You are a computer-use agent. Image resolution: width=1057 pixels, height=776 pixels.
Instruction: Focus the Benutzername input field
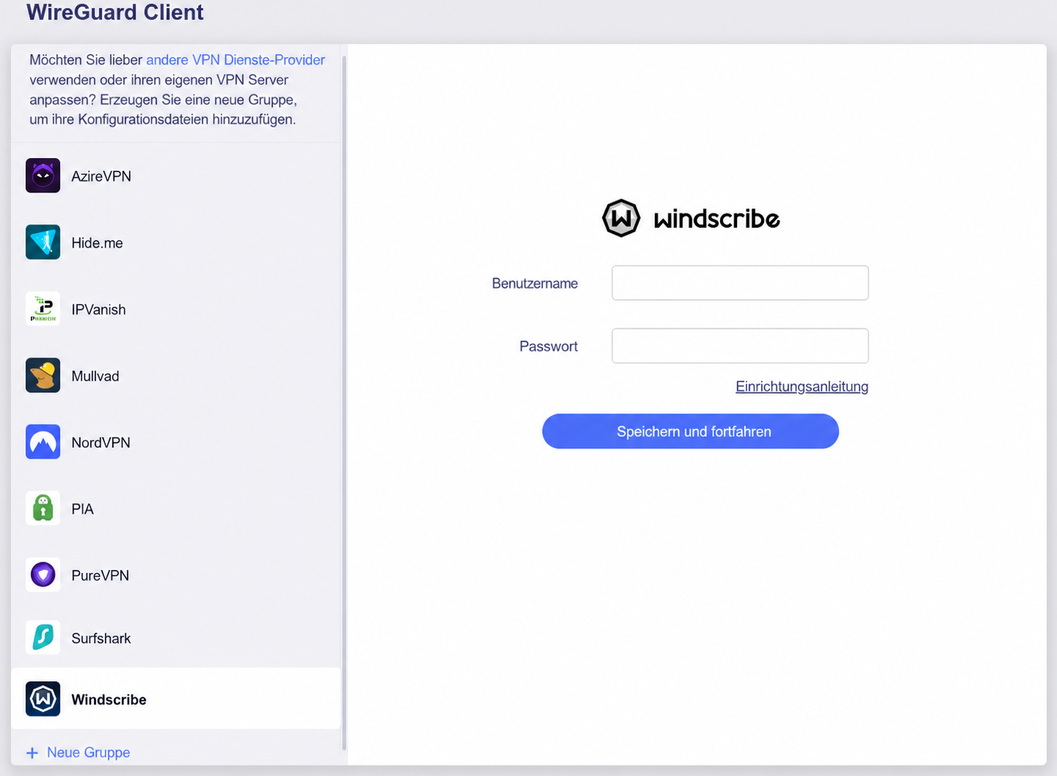739,282
